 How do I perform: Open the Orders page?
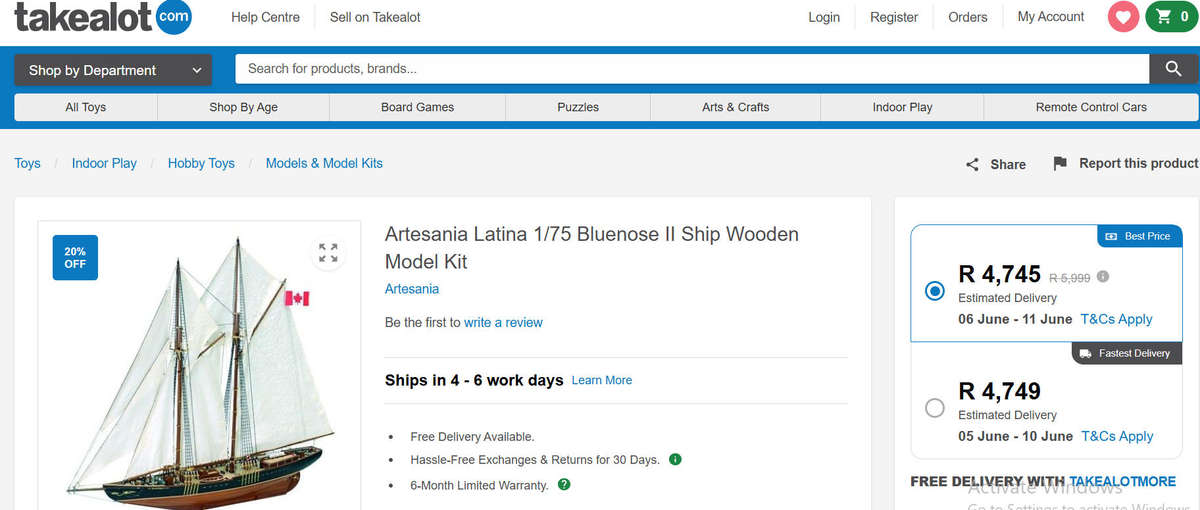pyautogui.click(x=968, y=17)
